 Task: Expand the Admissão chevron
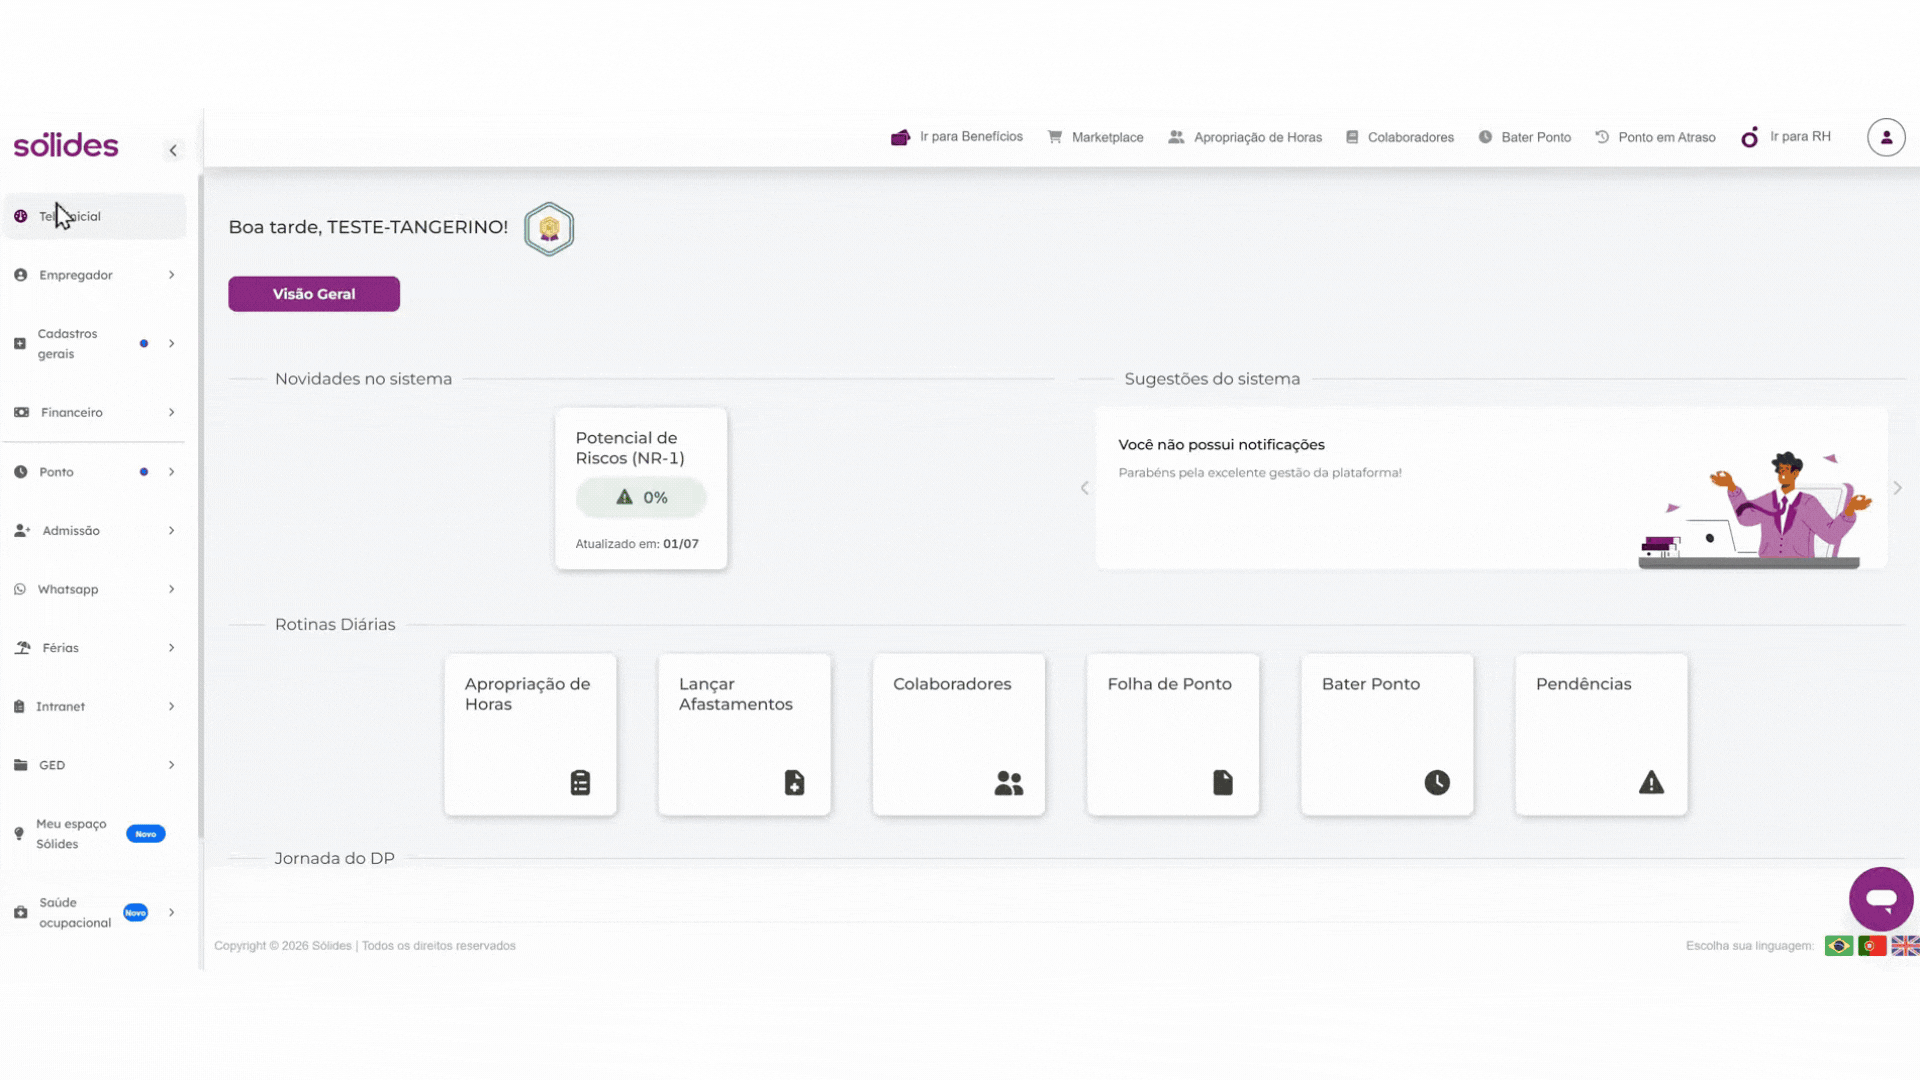tap(172, 531)
